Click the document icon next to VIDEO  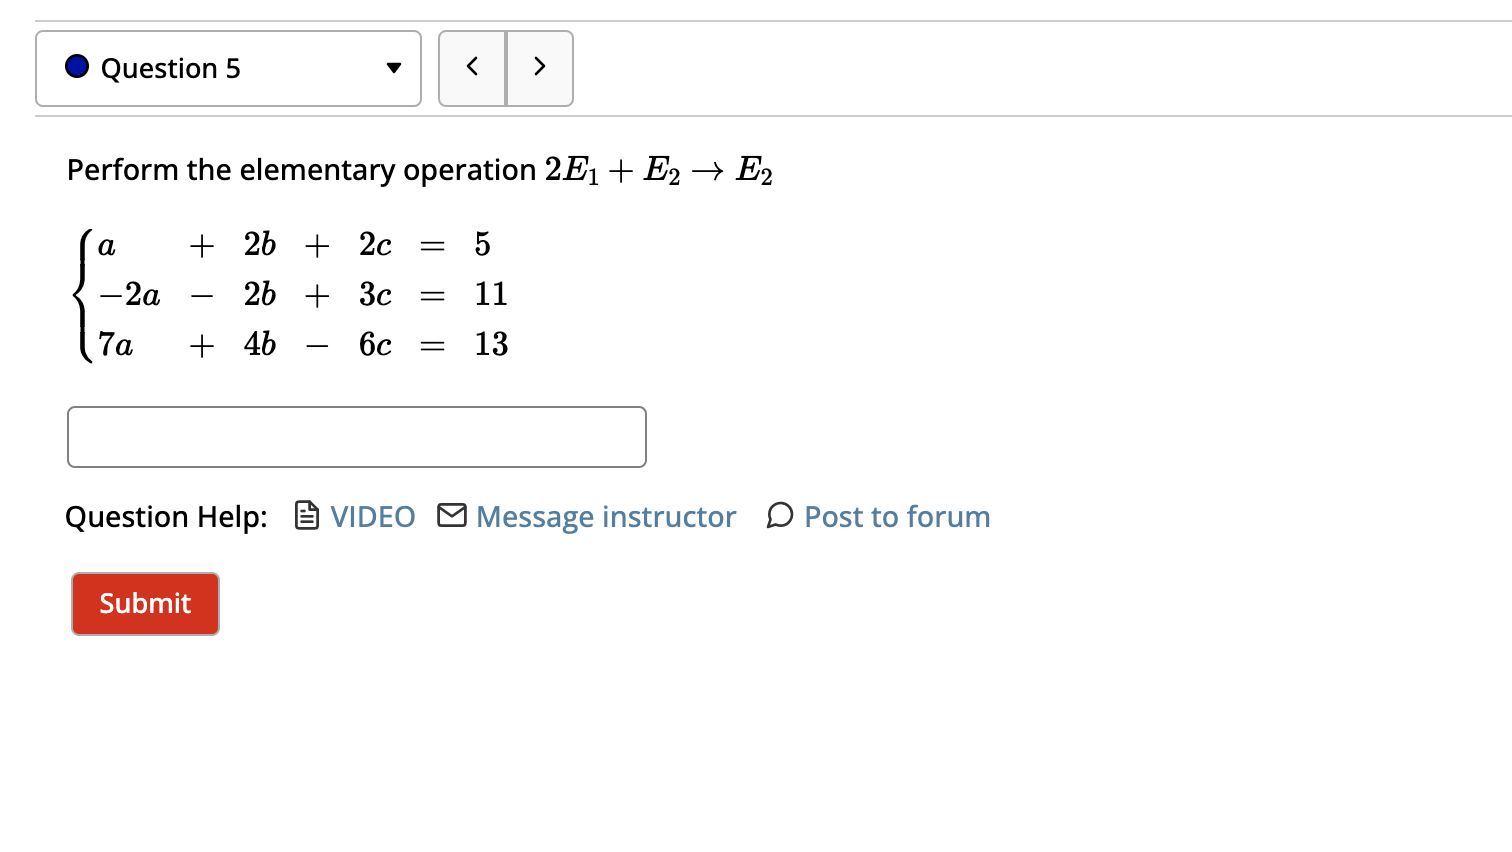(x=305, y=516)
